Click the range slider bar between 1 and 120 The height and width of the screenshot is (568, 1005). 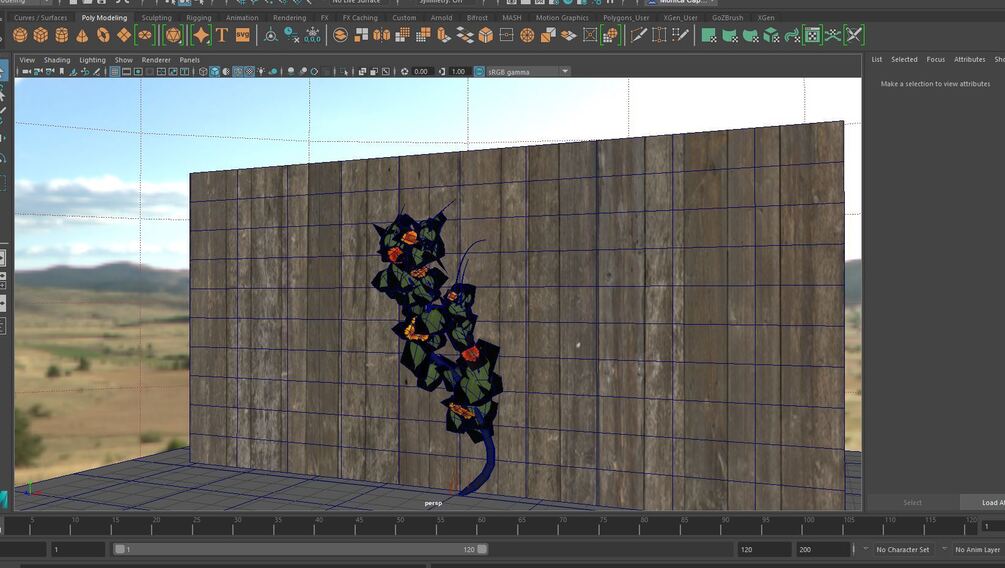point(301,549)
